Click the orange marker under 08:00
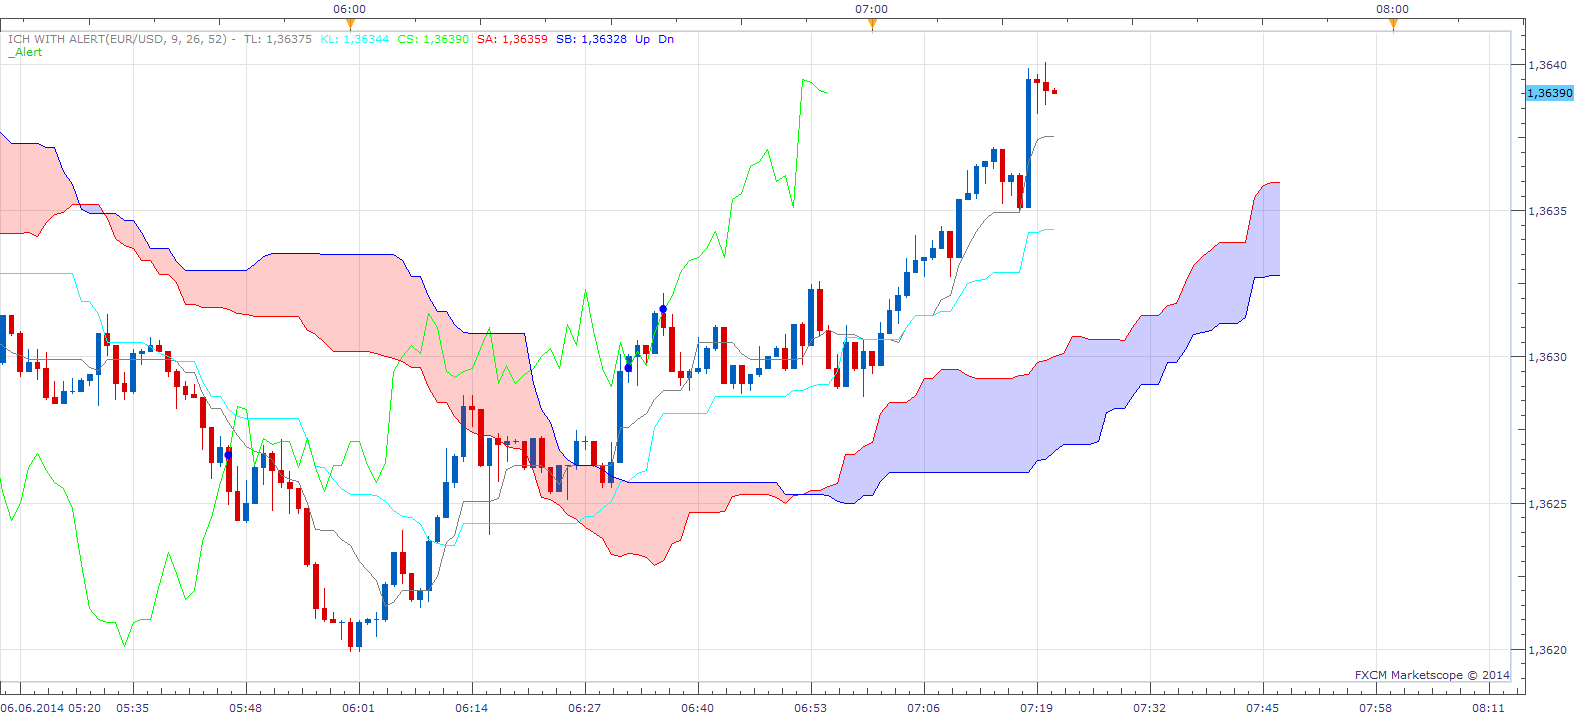The height and width of the screenshot is (720, 1583). click(x=1393, y=25)
